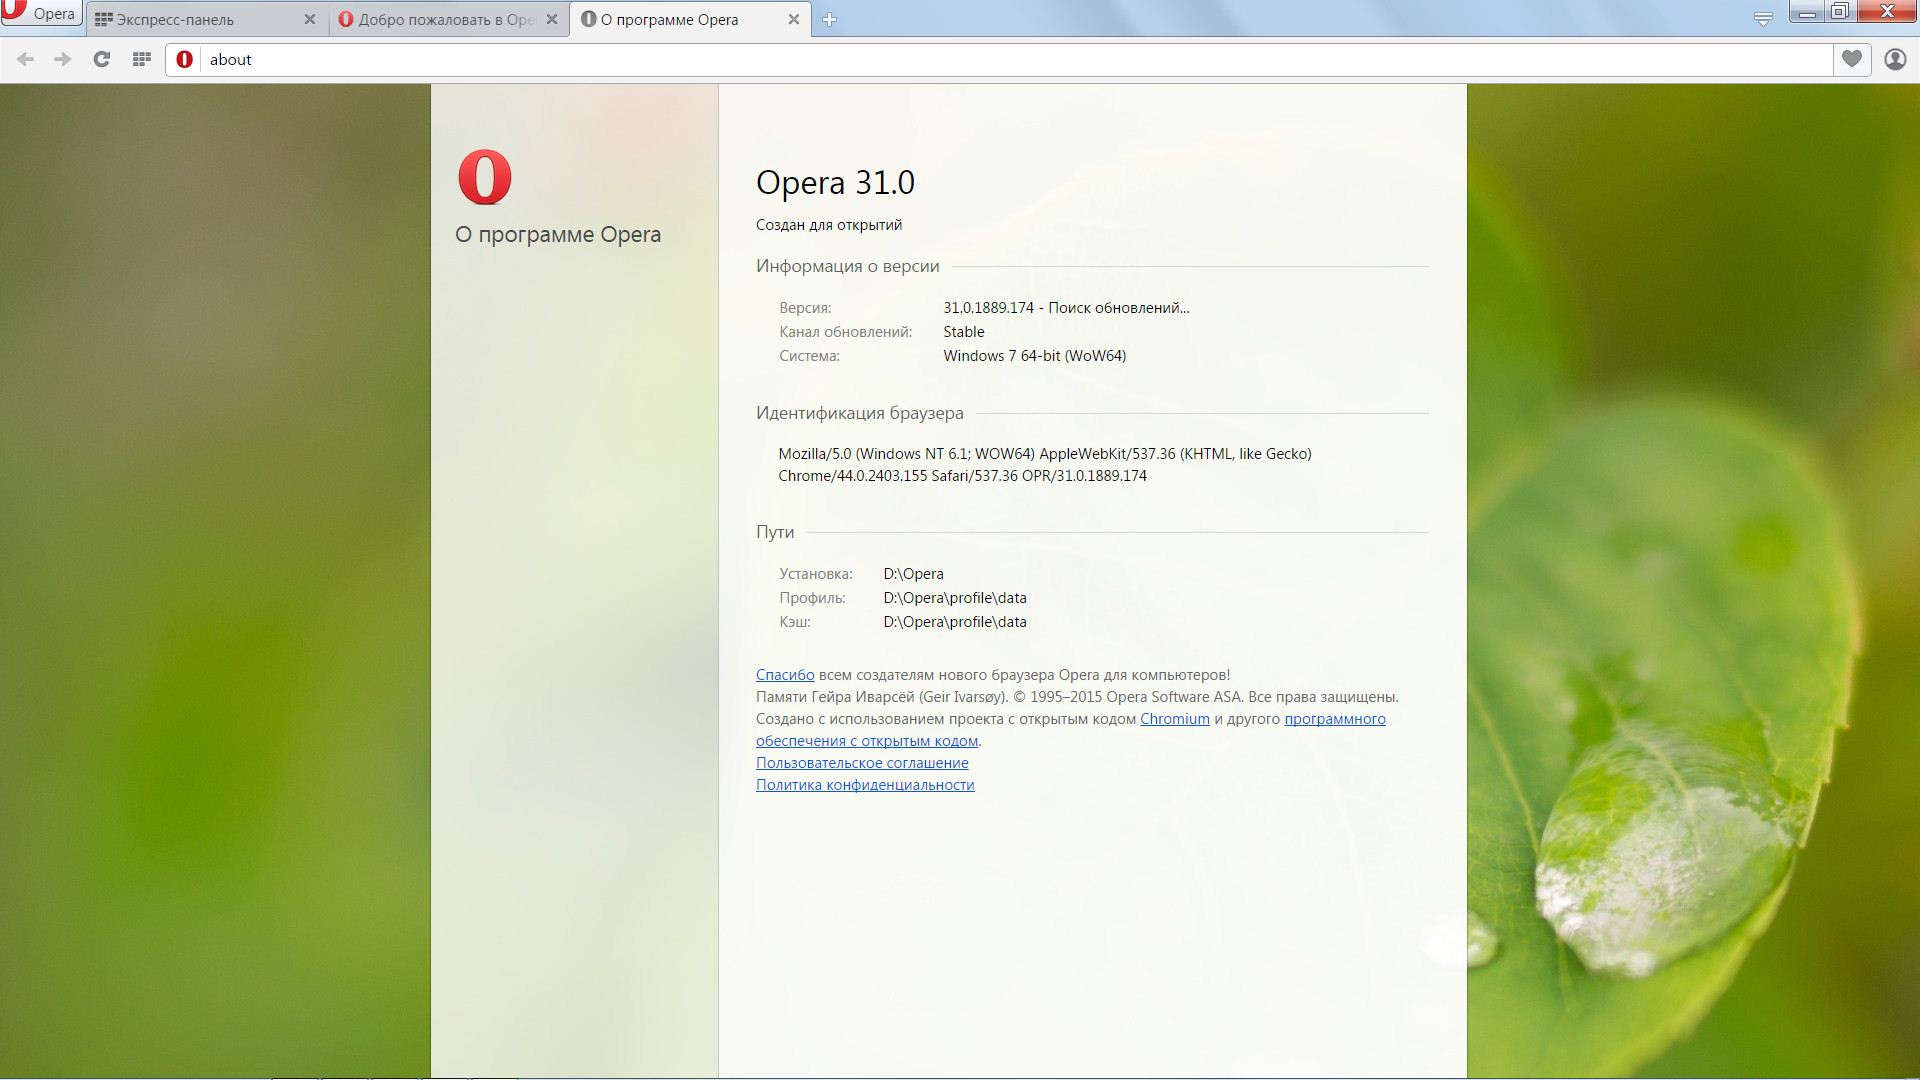This screenshot has width=1920, height=1080.
Task: Close the Добро пожаловать tab
Action: 551,19
